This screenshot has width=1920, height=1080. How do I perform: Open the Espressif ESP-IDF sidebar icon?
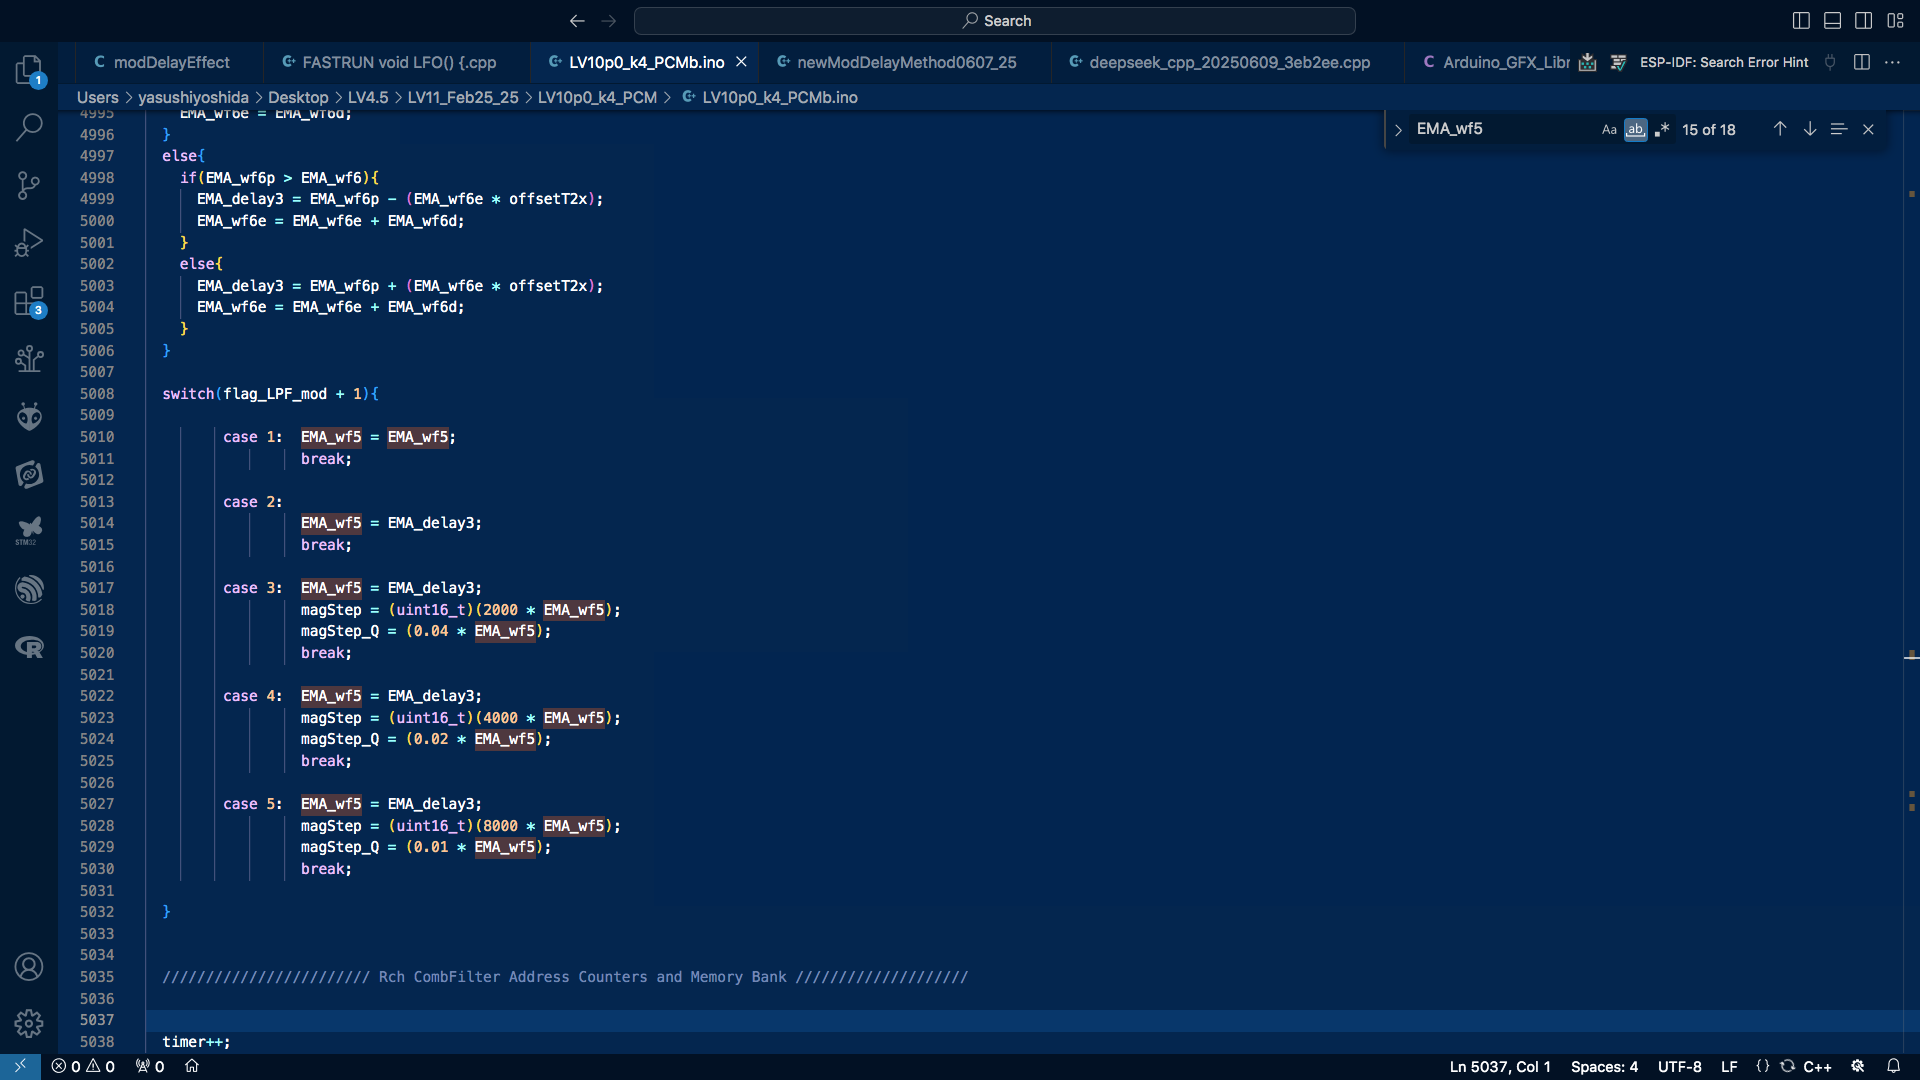coord(29,589)
